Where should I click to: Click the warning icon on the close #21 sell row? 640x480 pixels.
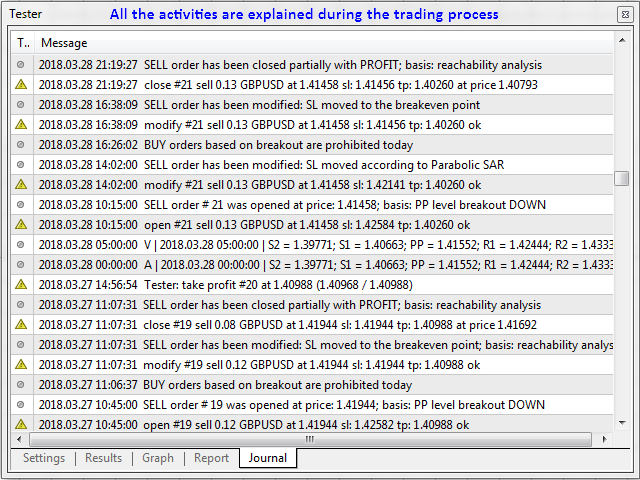coord(21,84)
